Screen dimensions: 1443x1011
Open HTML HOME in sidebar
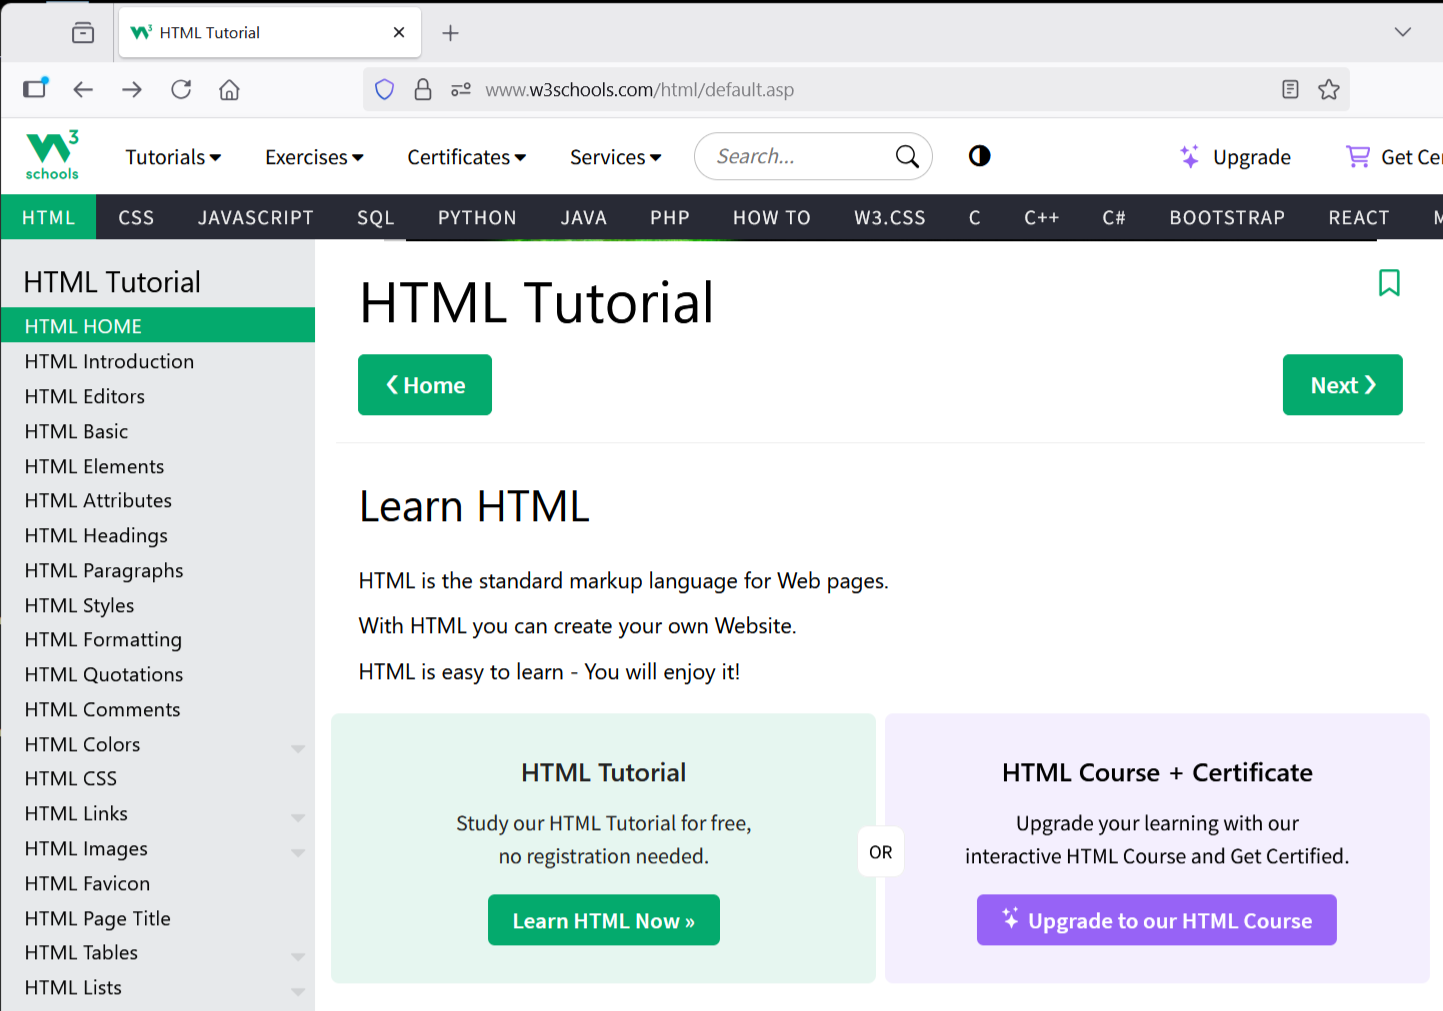pyautogui.click(x=157, y=326)
